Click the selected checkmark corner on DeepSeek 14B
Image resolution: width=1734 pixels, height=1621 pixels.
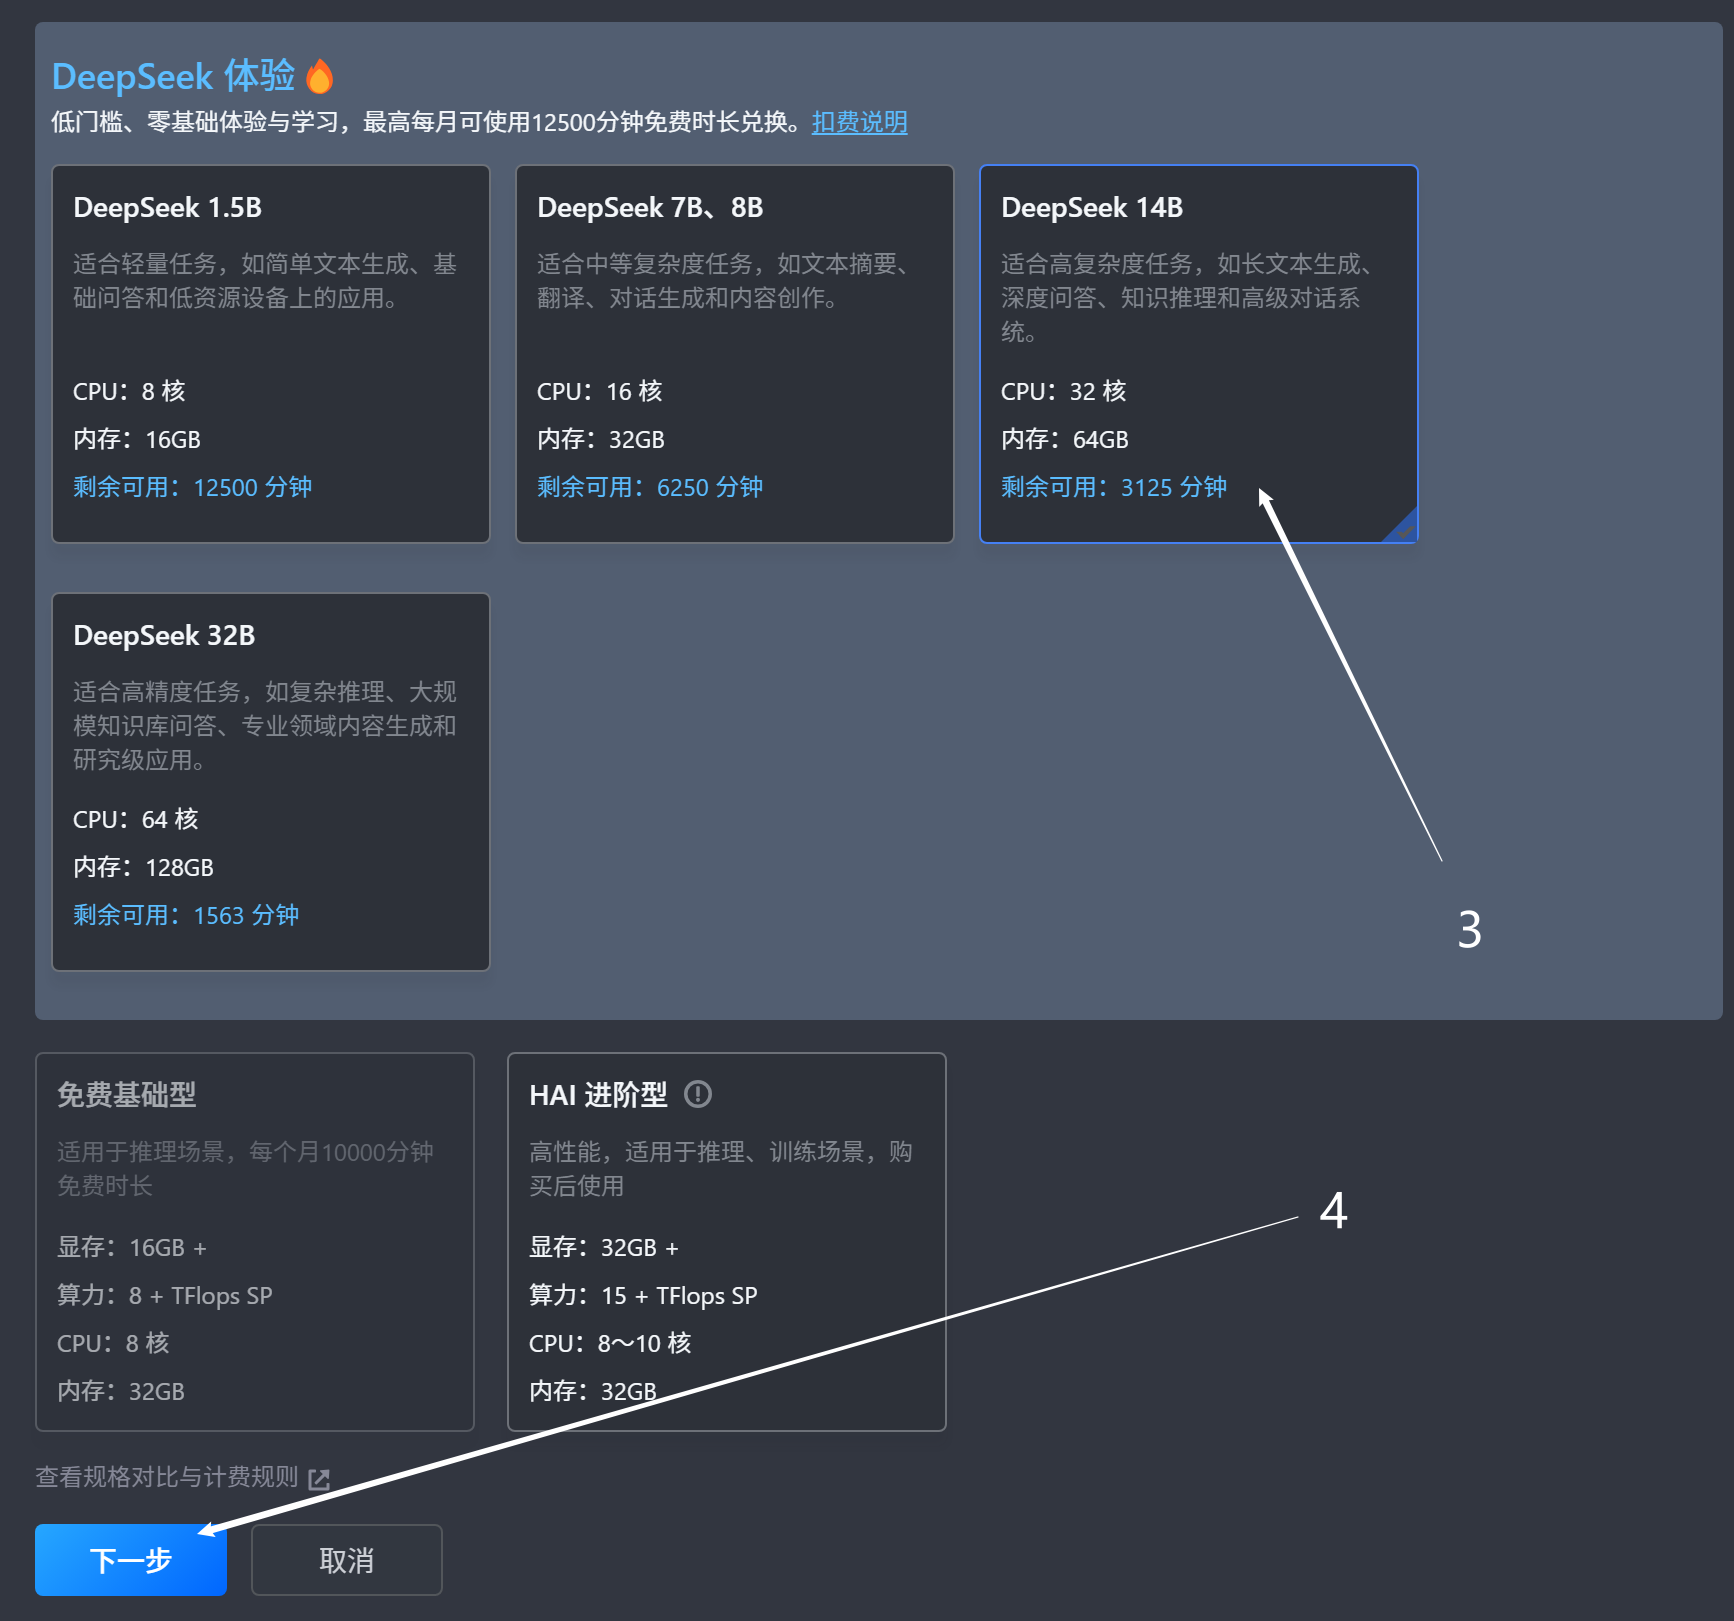[1402, 527]
